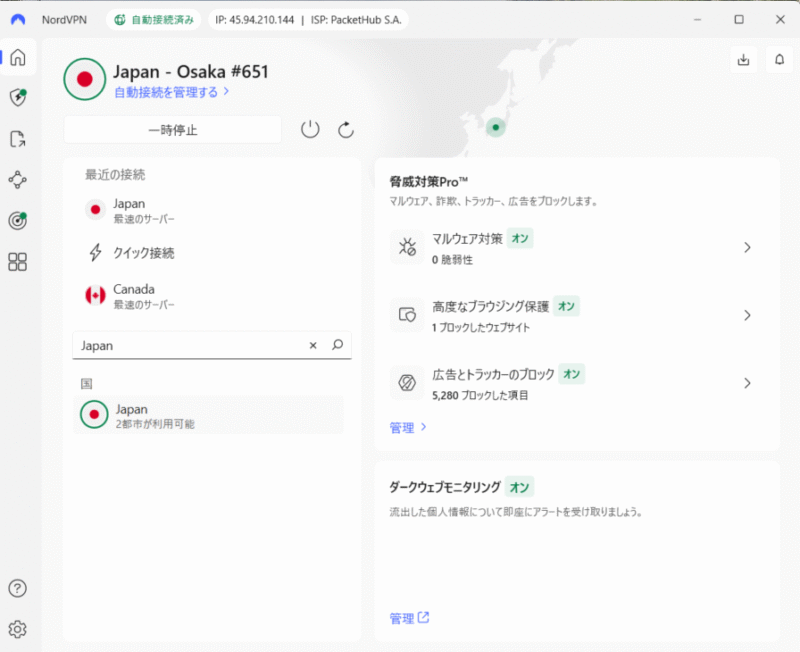Open Threat Protection shield icon in sidebar
800x652 pixels.
click(x=18, y=97)
